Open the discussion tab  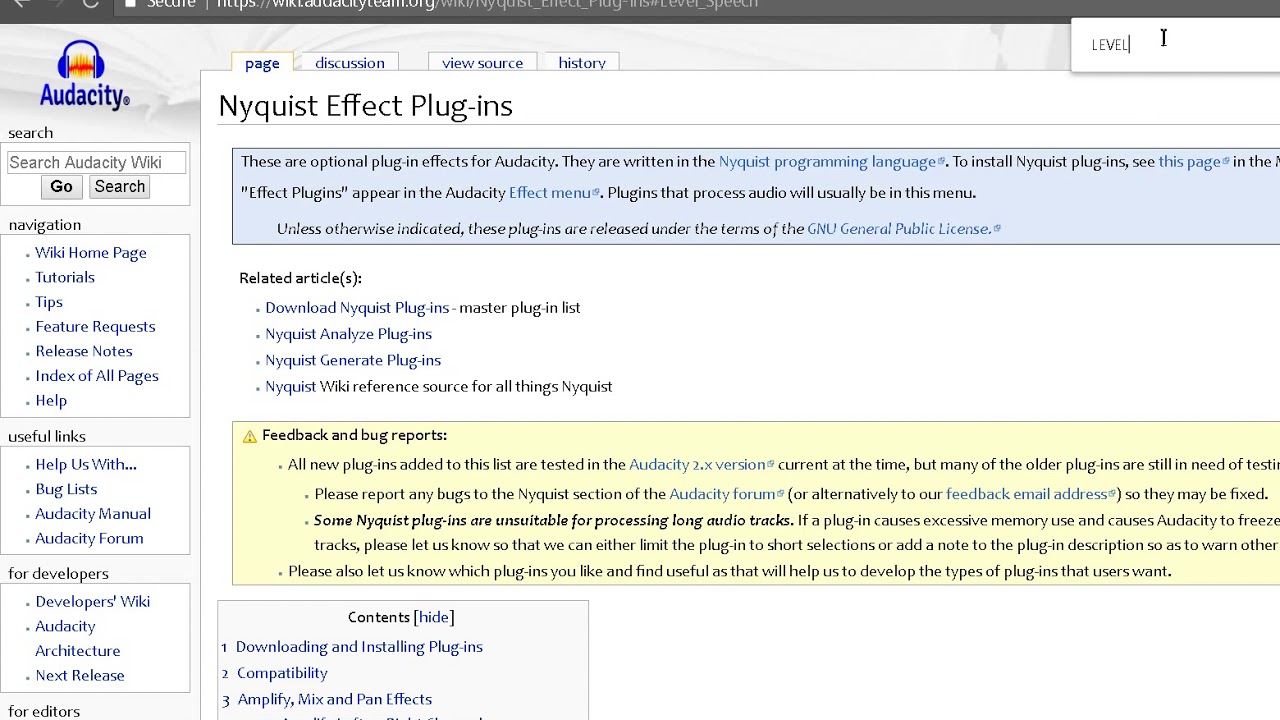click(x=350, y=63)
